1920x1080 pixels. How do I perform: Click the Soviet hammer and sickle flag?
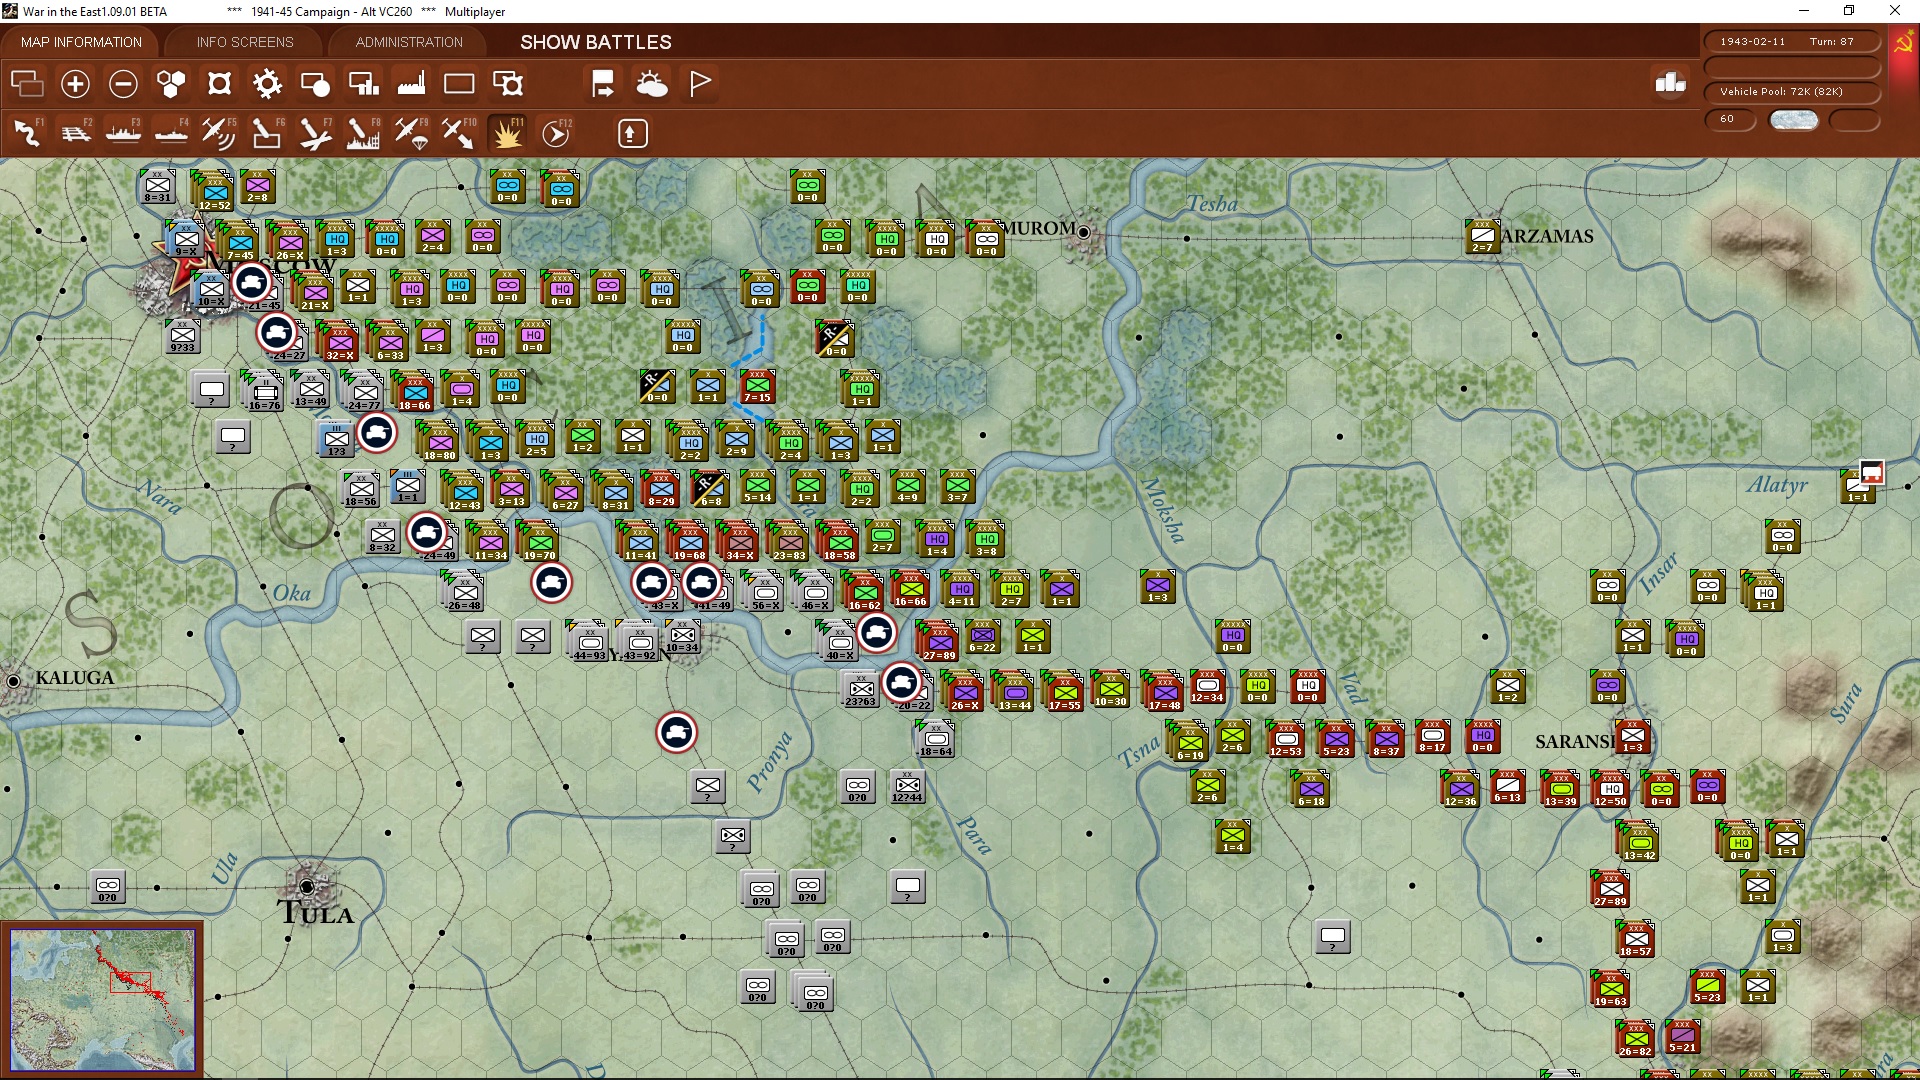(x=1903, y=44)
